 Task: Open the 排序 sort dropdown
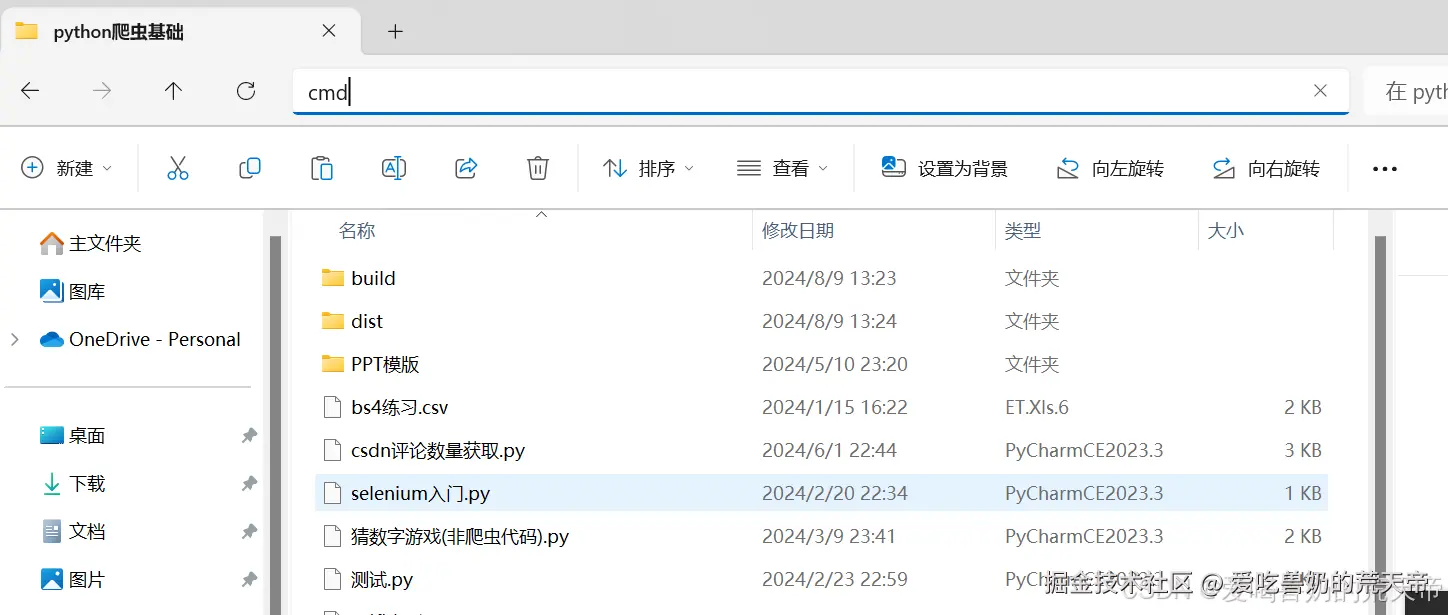pos(648,168)
